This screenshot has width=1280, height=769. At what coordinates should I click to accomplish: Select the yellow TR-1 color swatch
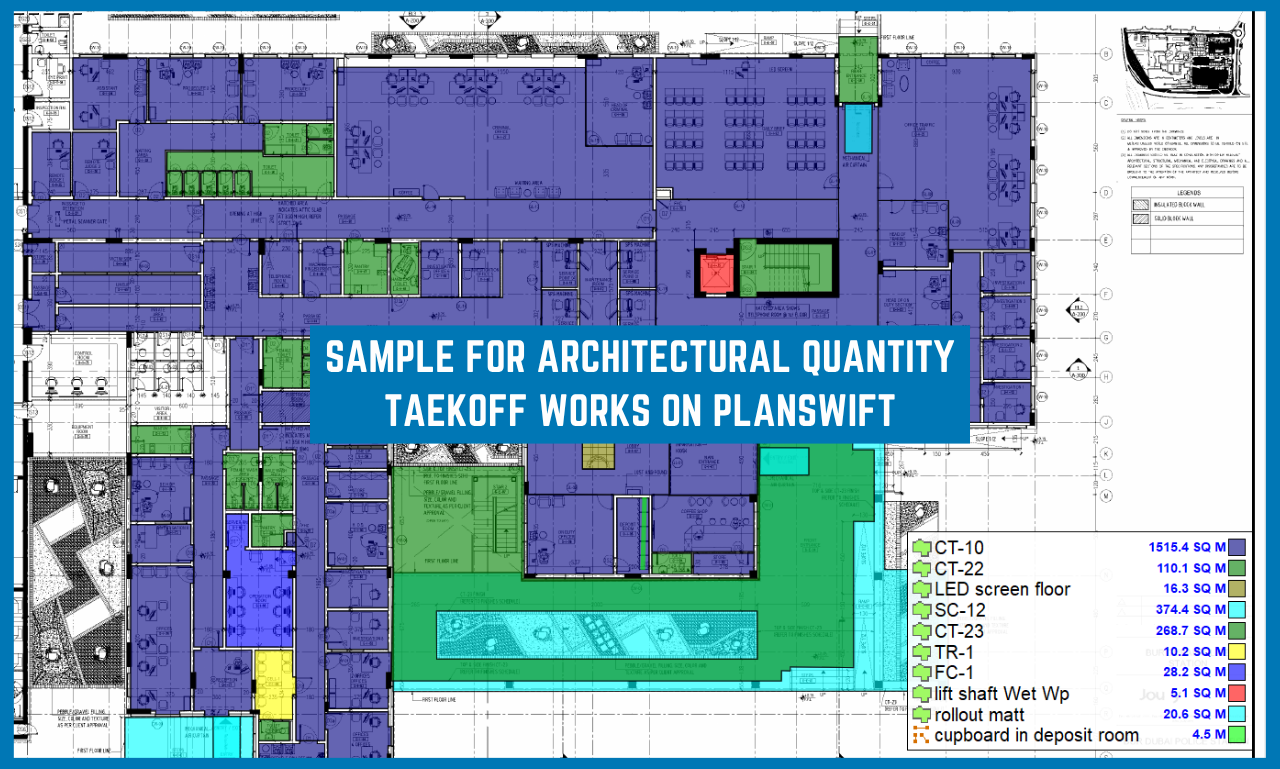click(x=1236, y=652)
